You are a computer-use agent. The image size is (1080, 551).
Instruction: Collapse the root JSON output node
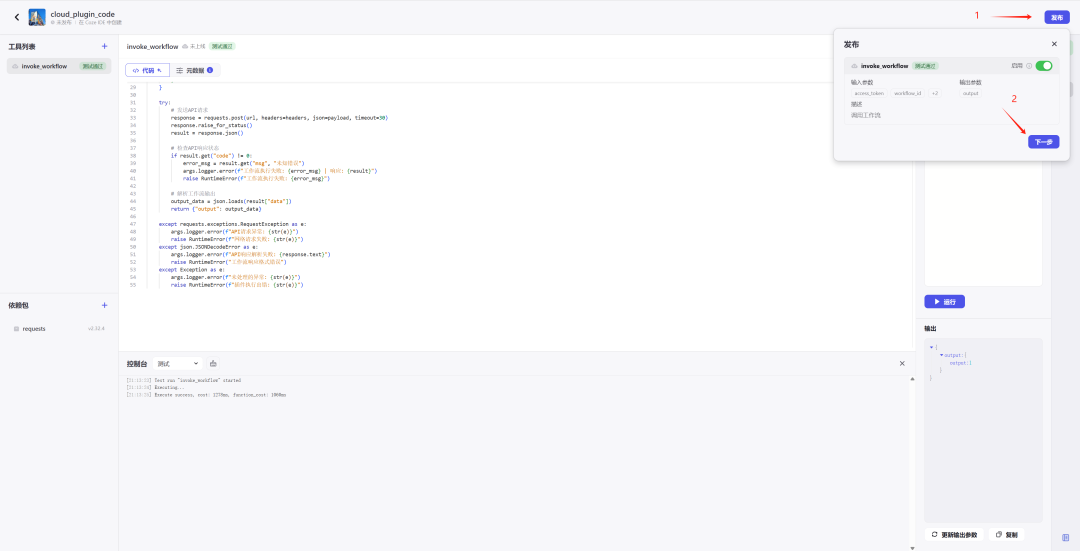[931, 347]
